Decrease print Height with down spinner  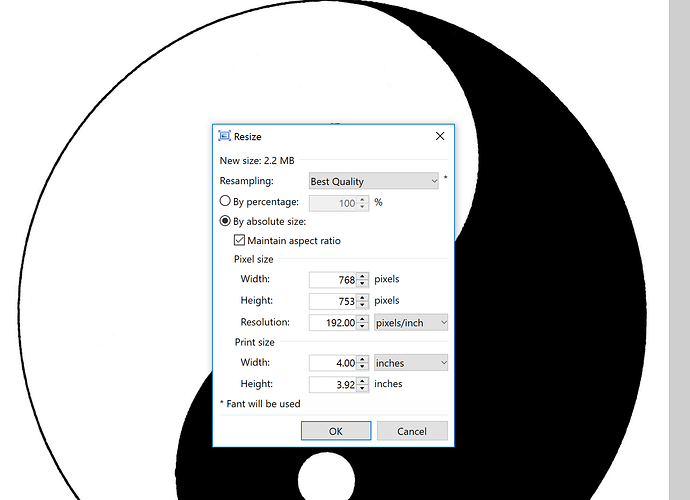[363, 388]
